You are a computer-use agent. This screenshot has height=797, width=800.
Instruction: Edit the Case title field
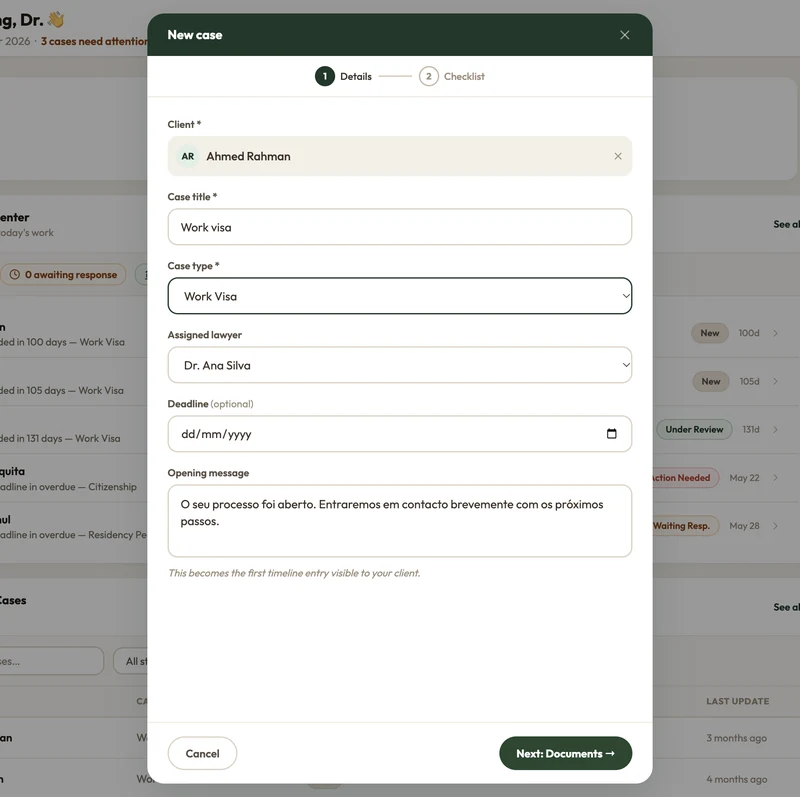pos(399,227)
